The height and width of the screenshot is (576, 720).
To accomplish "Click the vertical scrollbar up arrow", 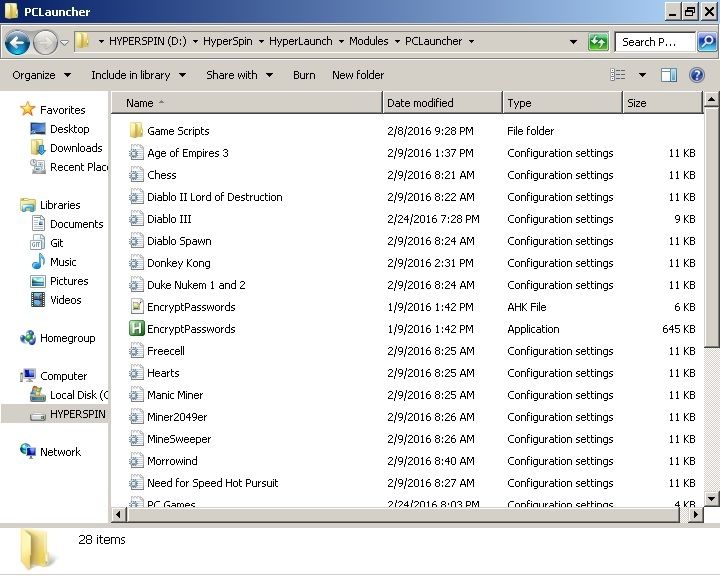I will point(711,98).
